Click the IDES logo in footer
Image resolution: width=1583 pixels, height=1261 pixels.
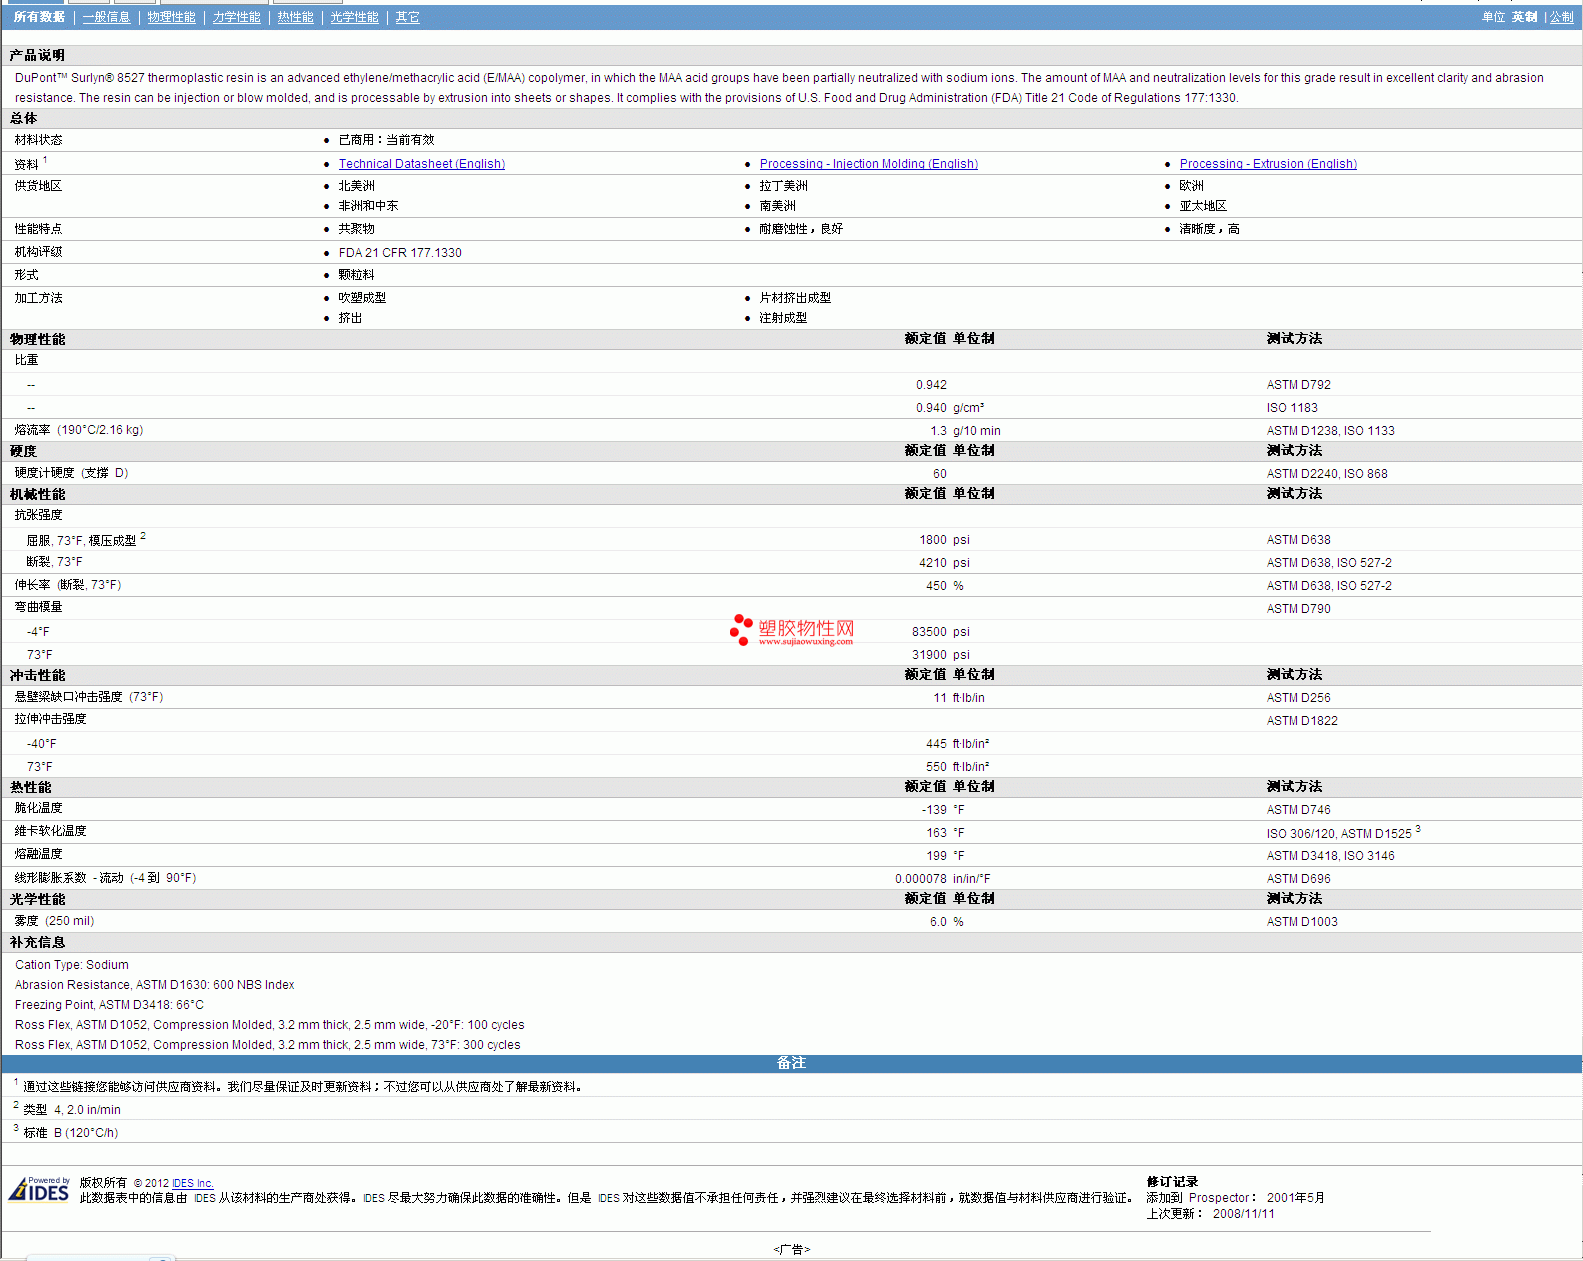point(39,1189)
